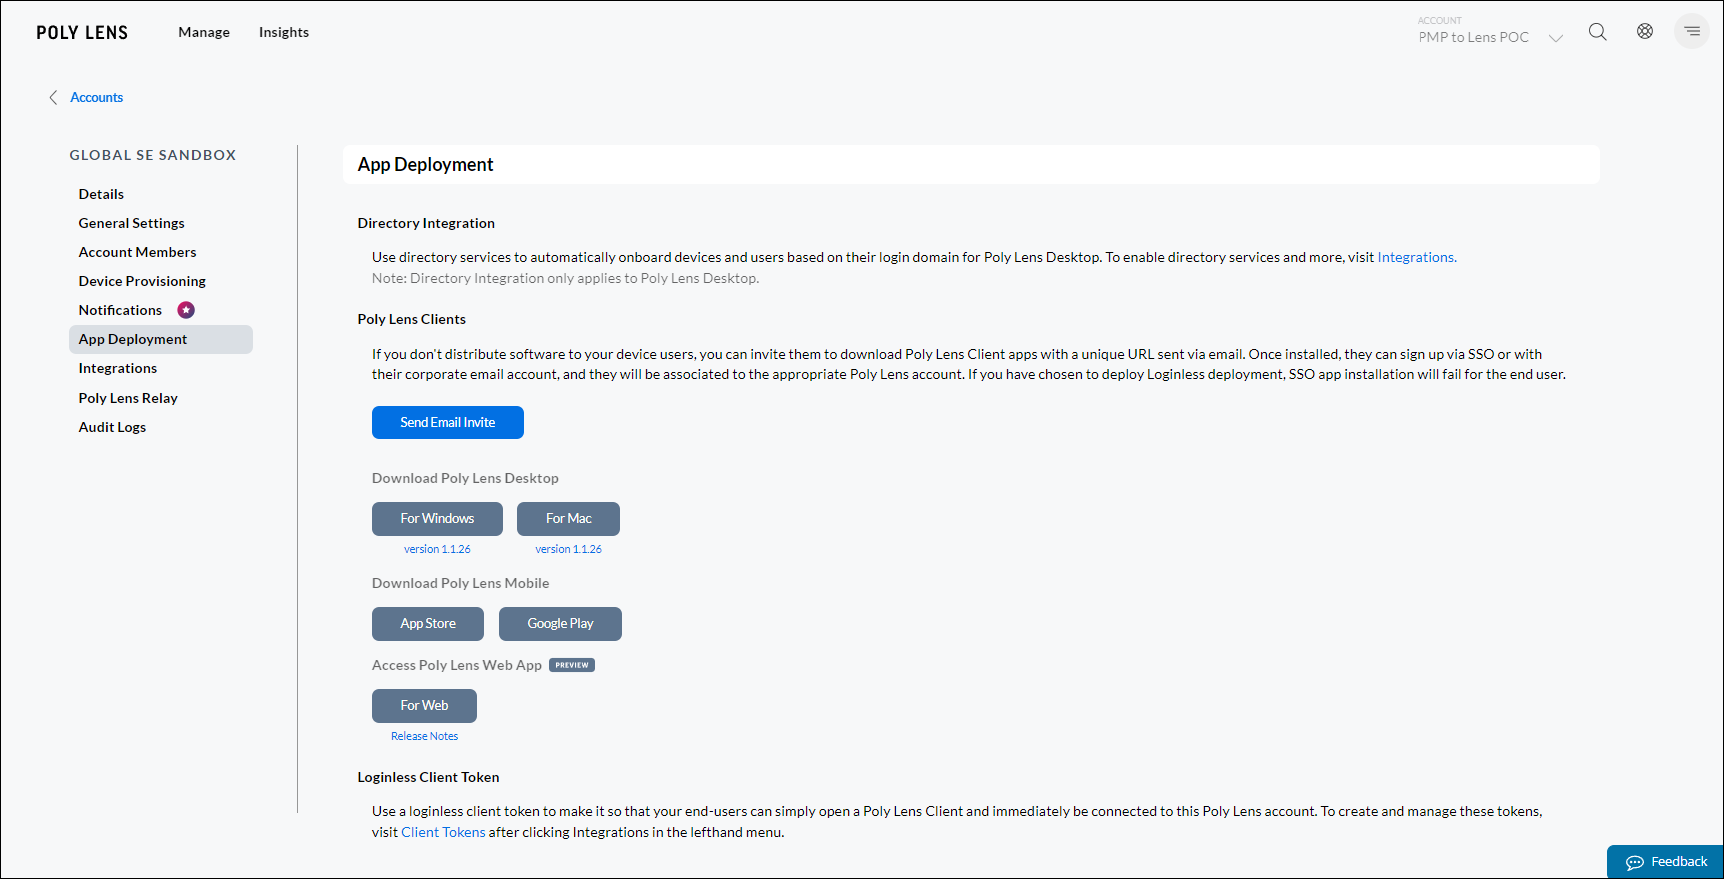Click the Notifications star badge icon
Screen dimensions: 1724x879
[x=186, y=310]
